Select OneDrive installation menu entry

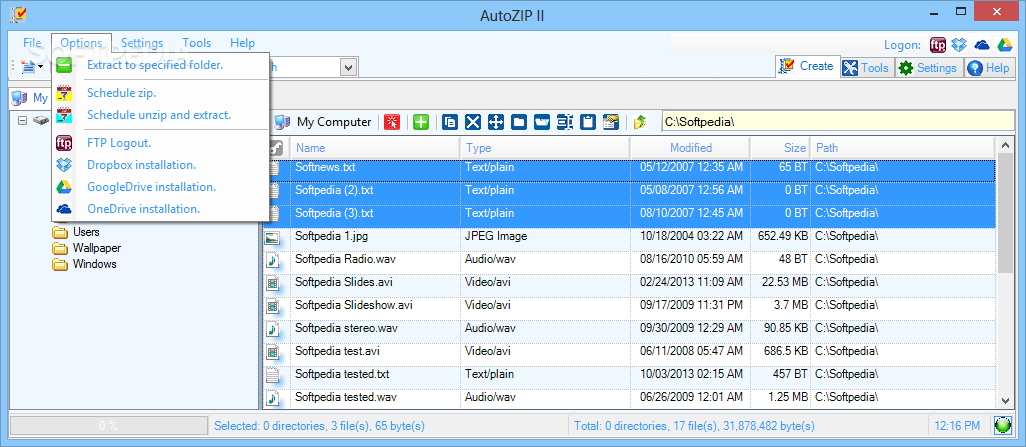[143, 209]
